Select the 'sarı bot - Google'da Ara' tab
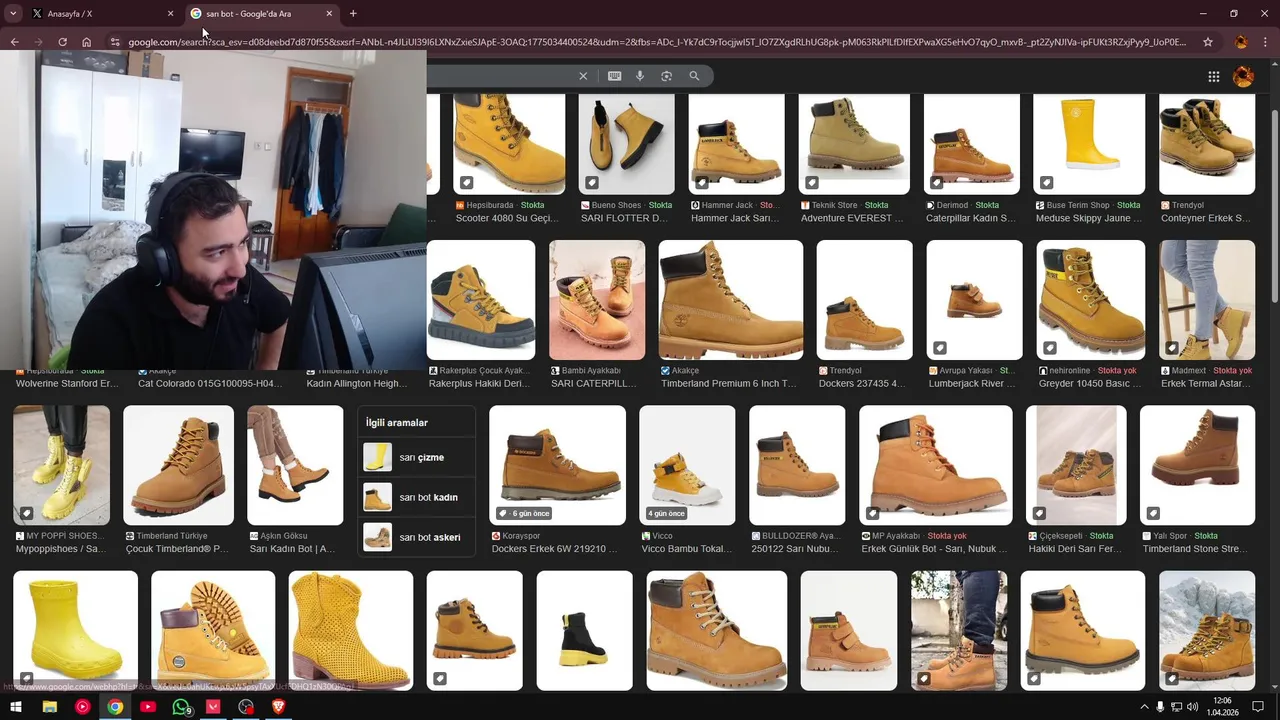 coord(262,14)
